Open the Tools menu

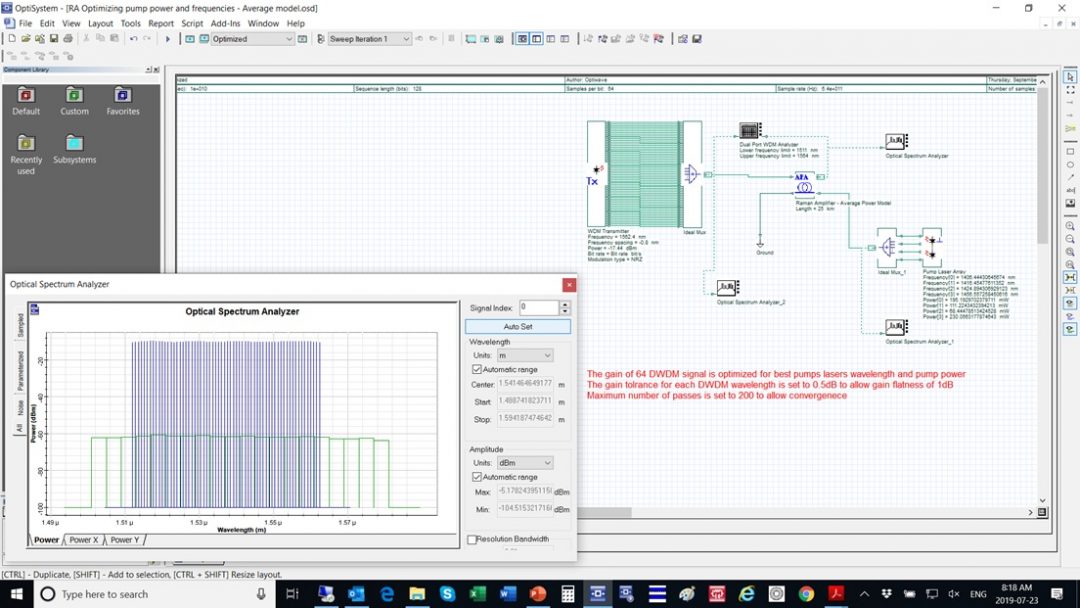(x=129, y=23)
